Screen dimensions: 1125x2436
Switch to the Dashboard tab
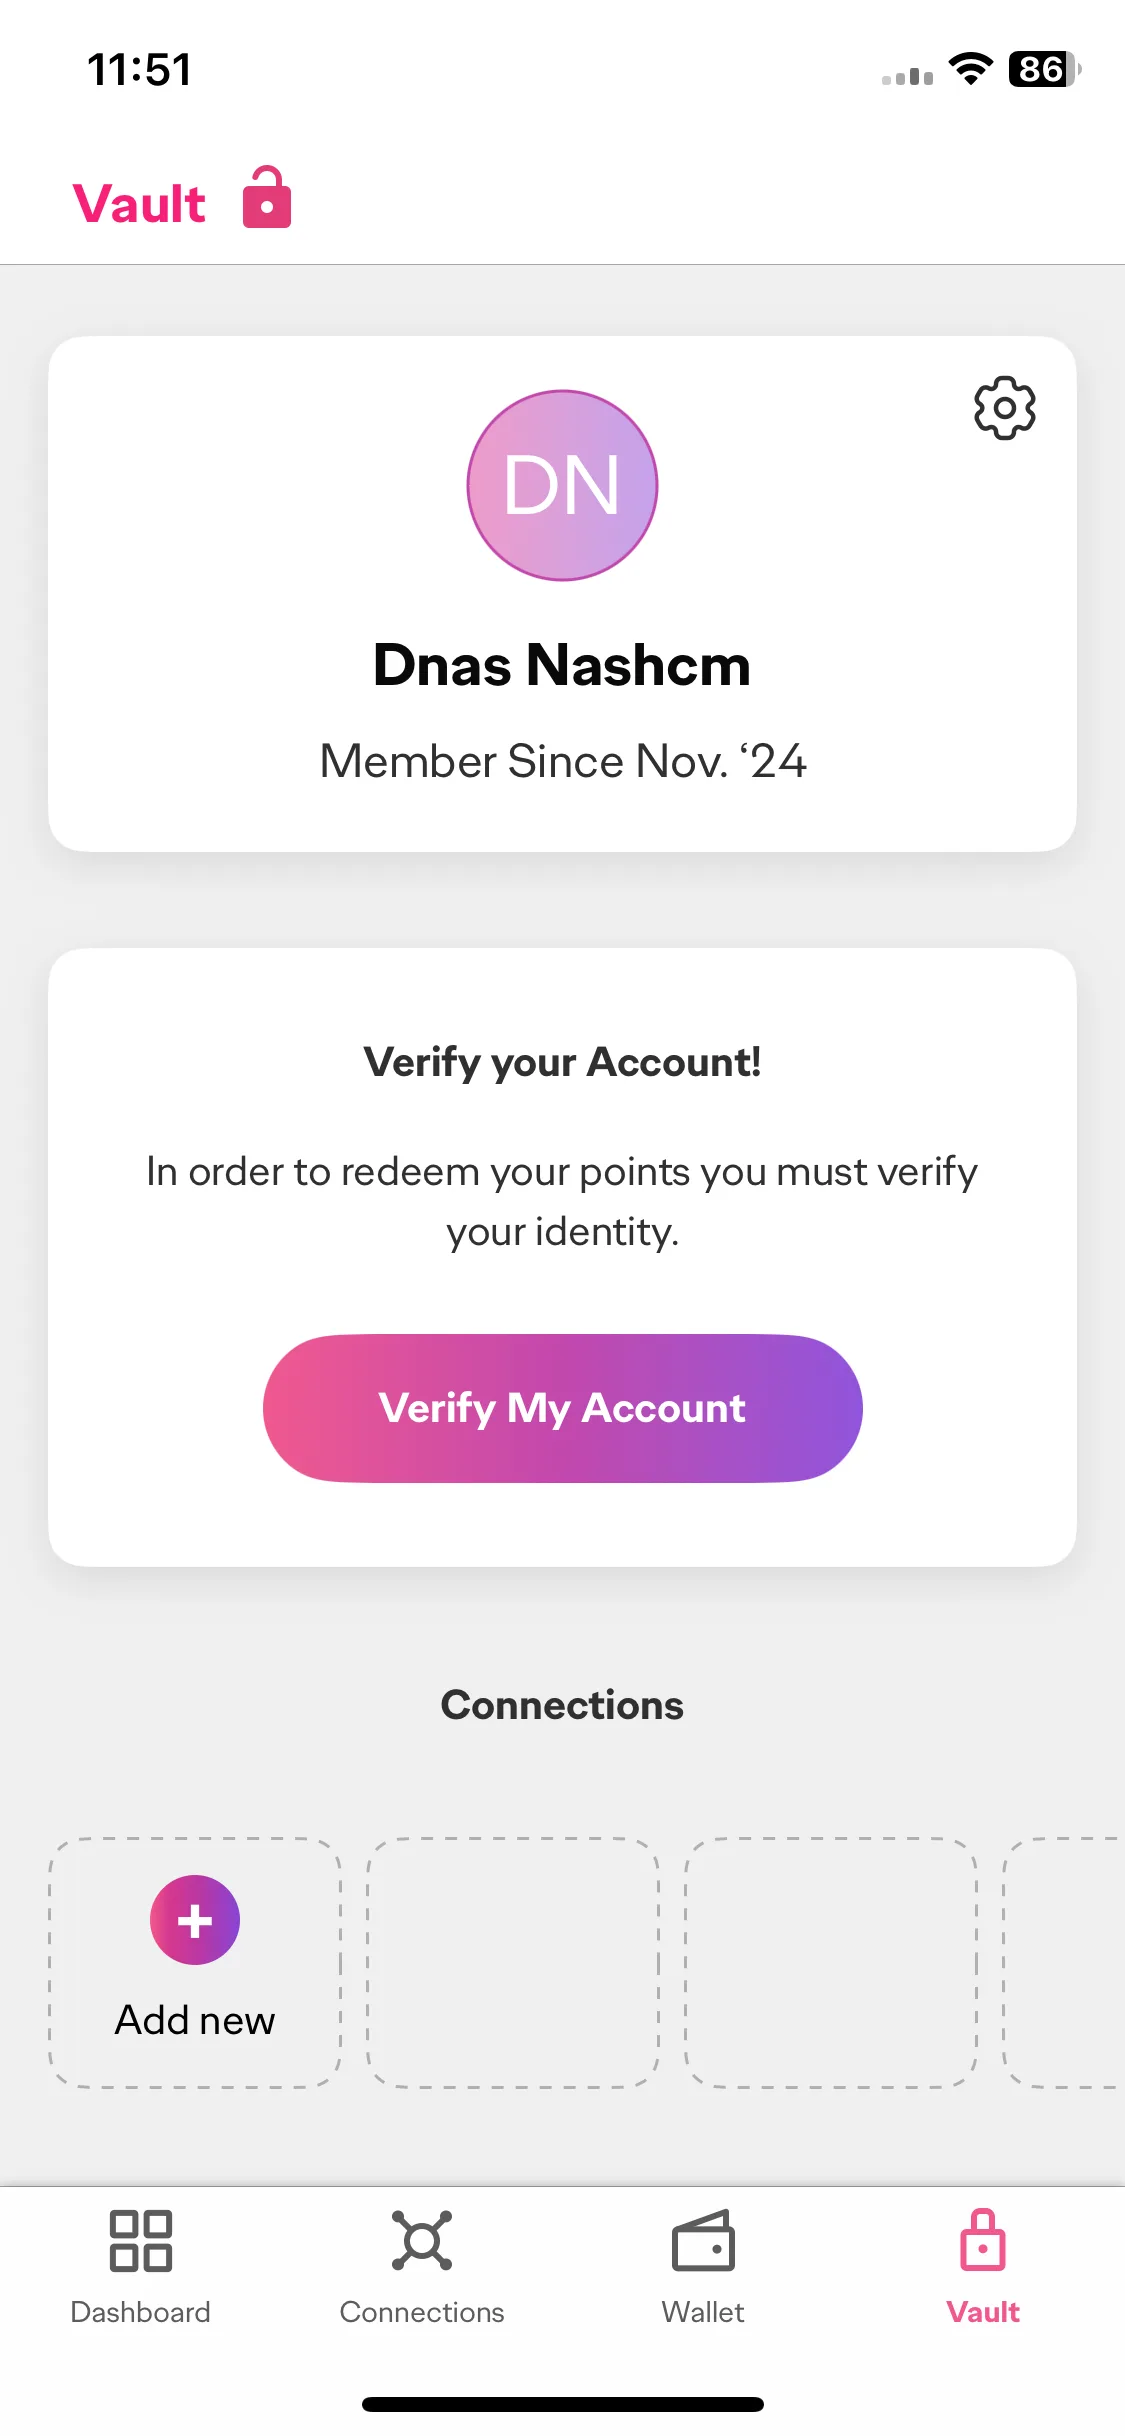point(141,2313)
